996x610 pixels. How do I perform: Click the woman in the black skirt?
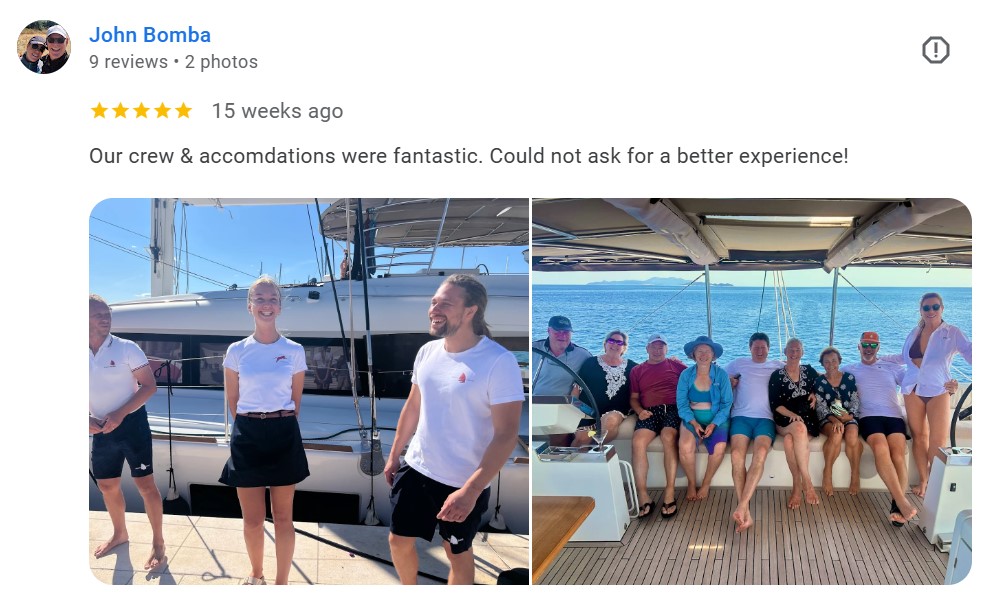(264, 410)
